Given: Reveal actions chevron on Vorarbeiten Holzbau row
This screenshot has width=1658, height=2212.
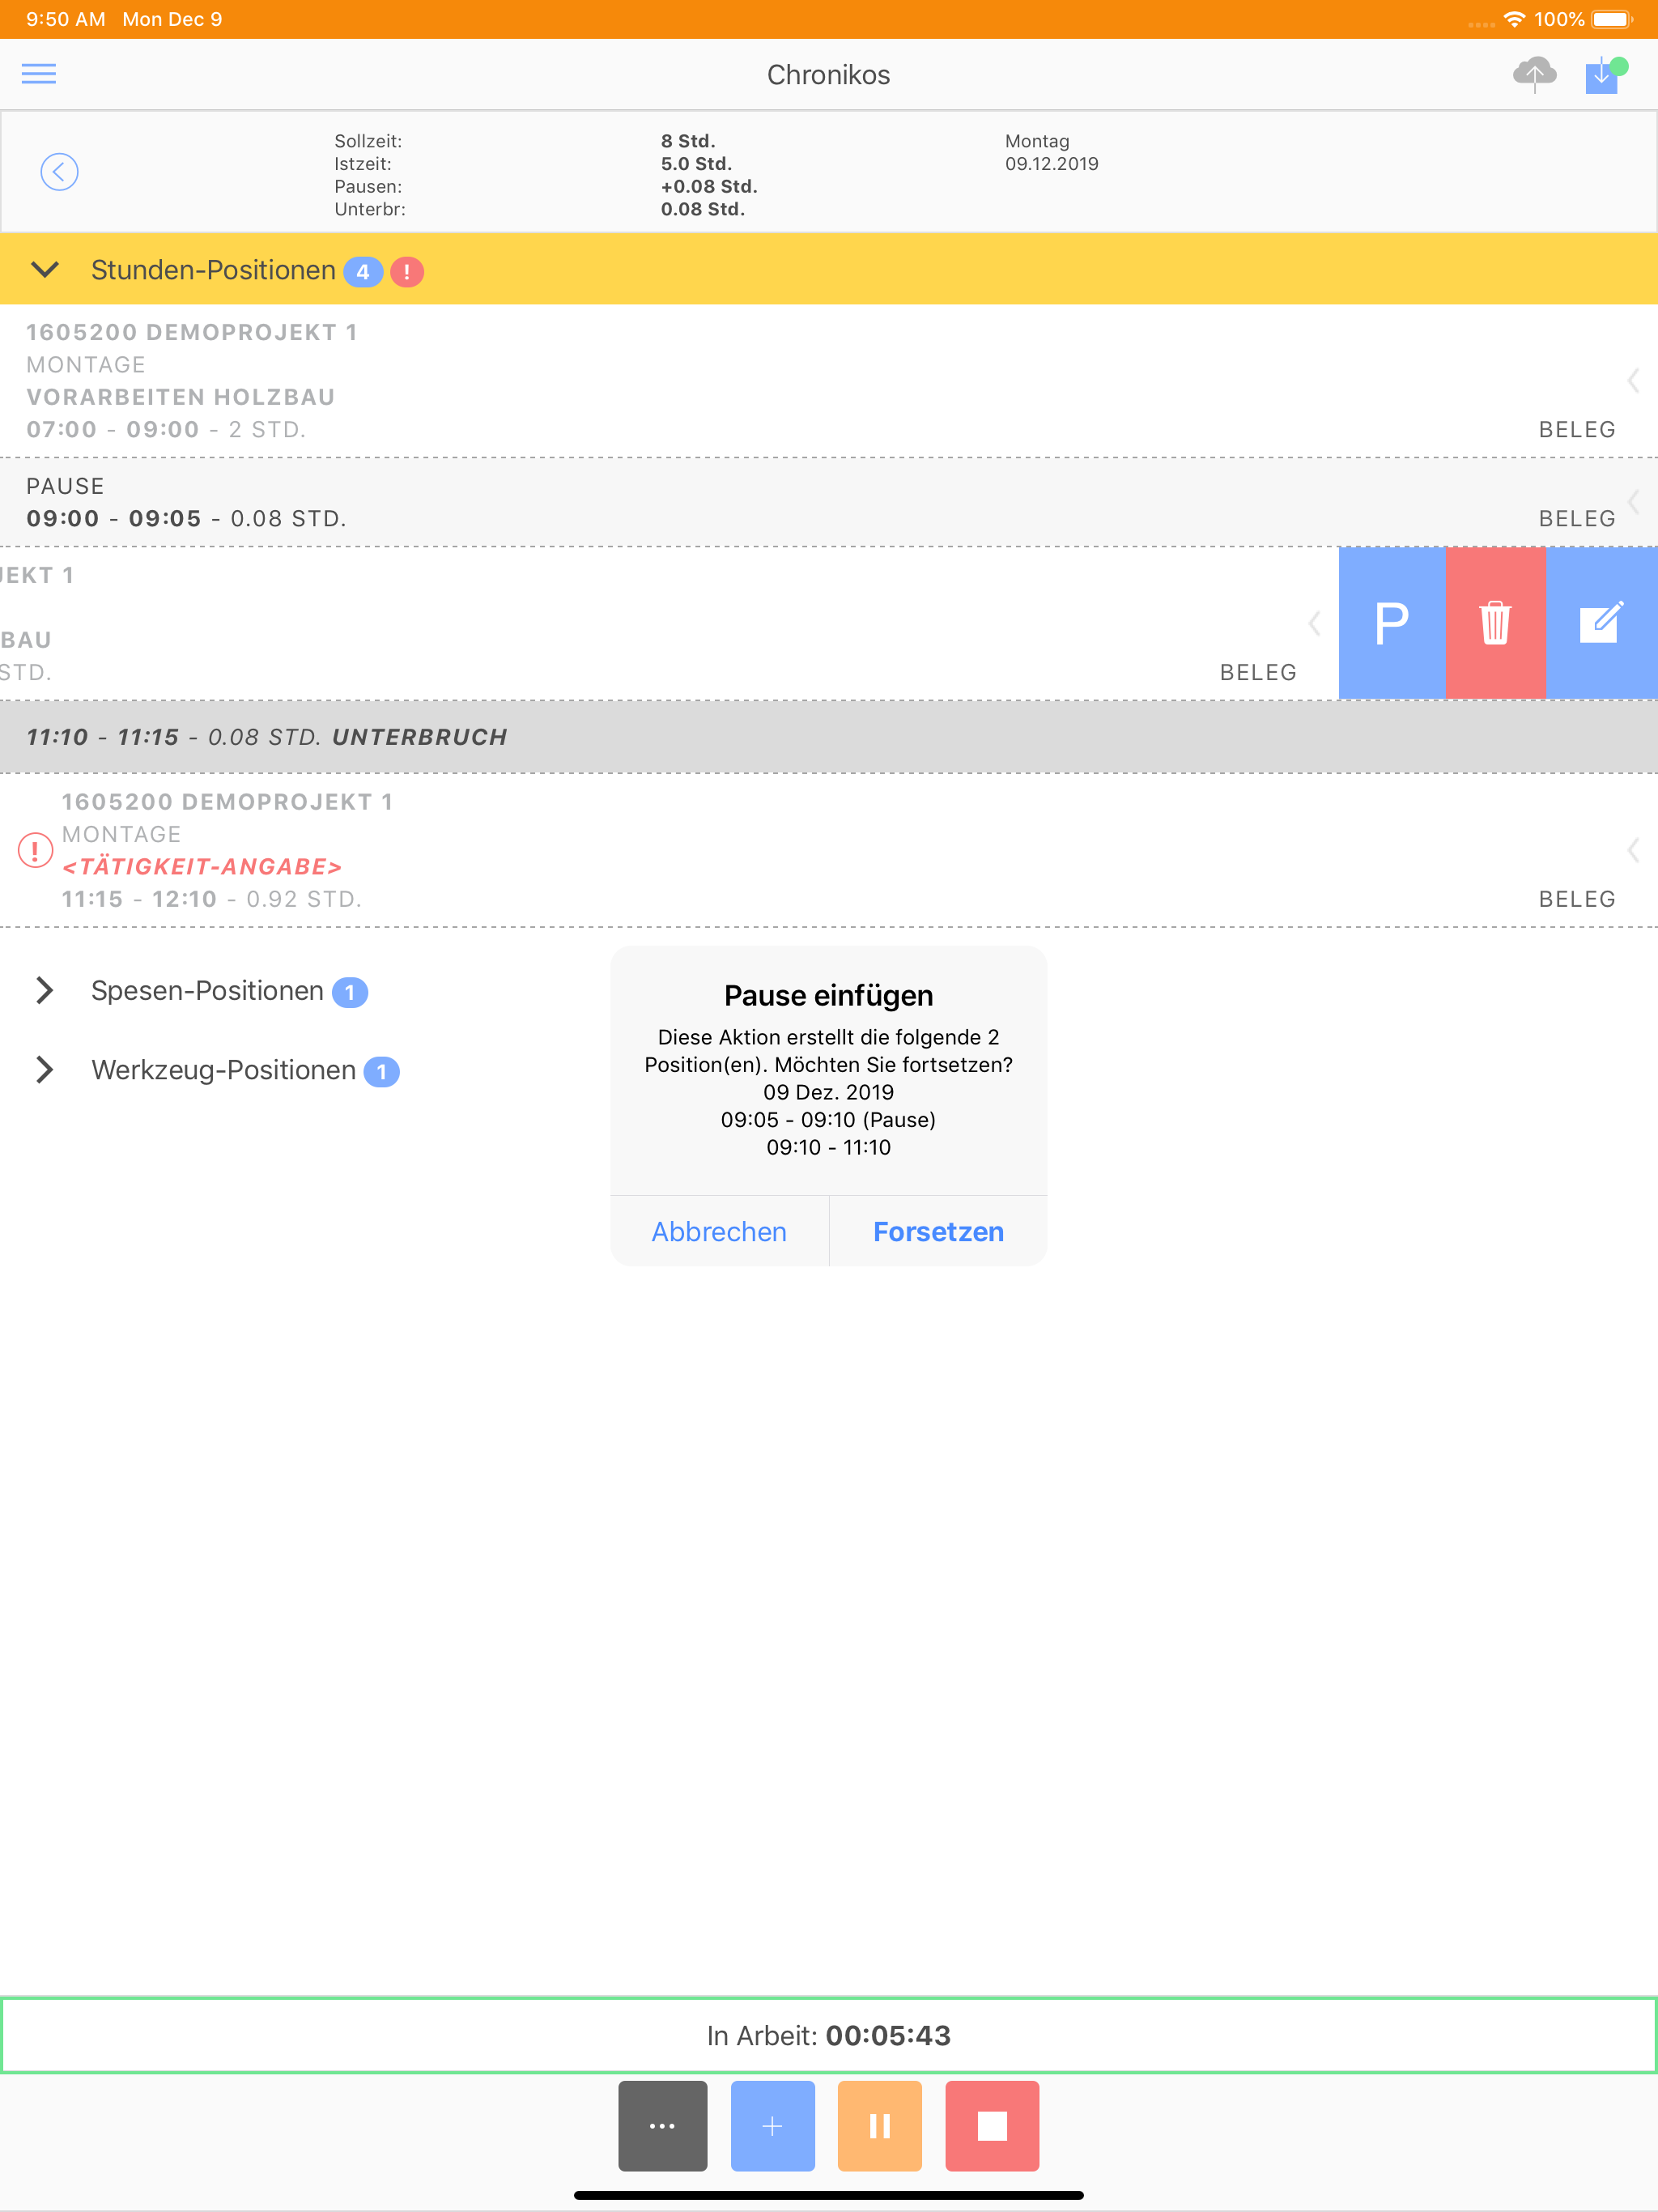Looking at the screenshot, I should [1632, 380].
